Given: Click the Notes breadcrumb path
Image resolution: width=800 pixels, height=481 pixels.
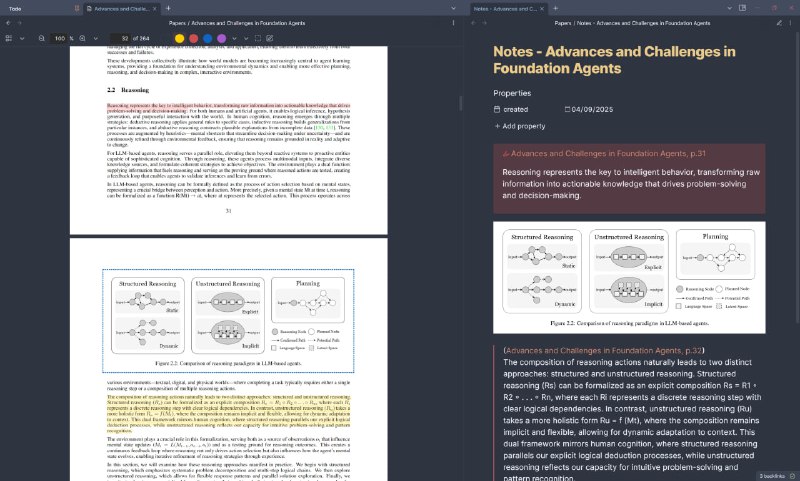Looking at the screenshot, I should point(632,23).
